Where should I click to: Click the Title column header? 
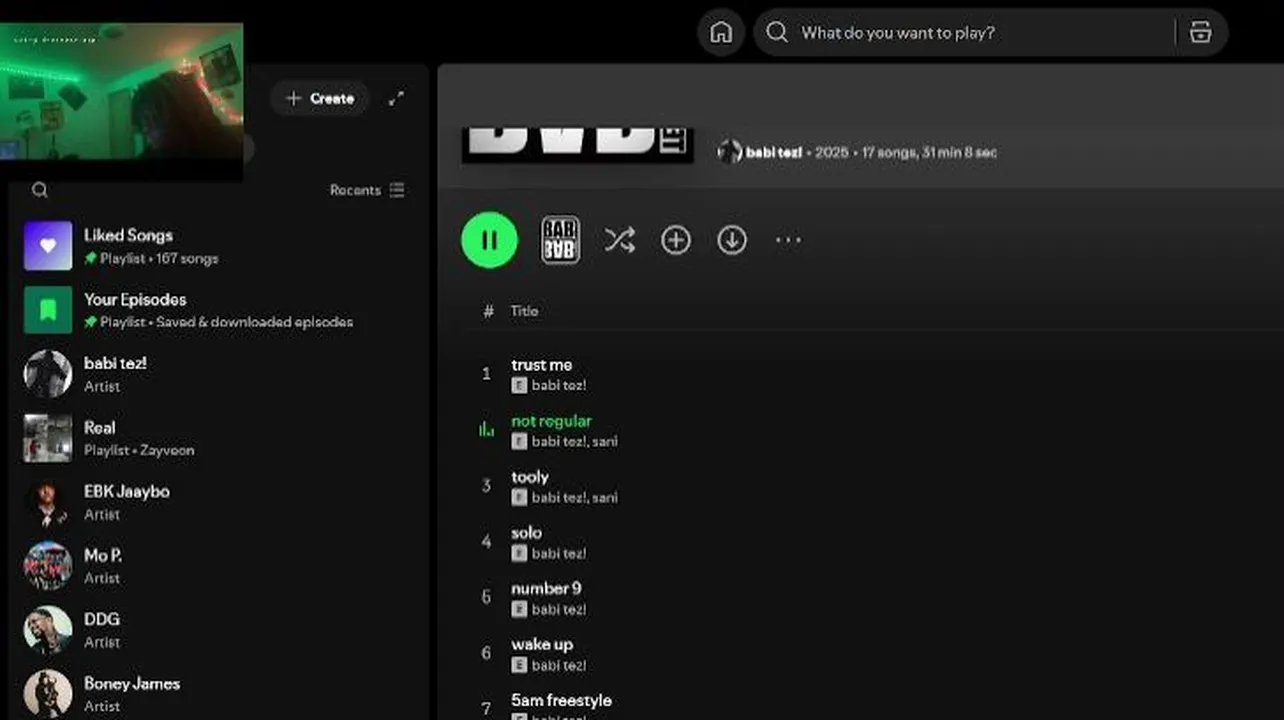pyautogui.click(x=524, y=311)
